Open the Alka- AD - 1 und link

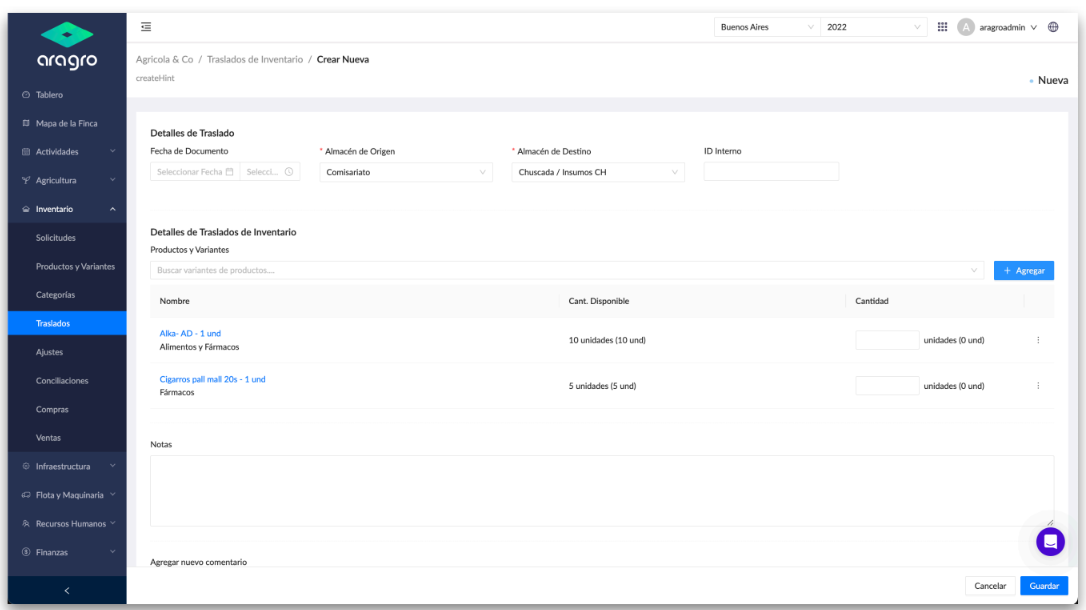(190, 333)
